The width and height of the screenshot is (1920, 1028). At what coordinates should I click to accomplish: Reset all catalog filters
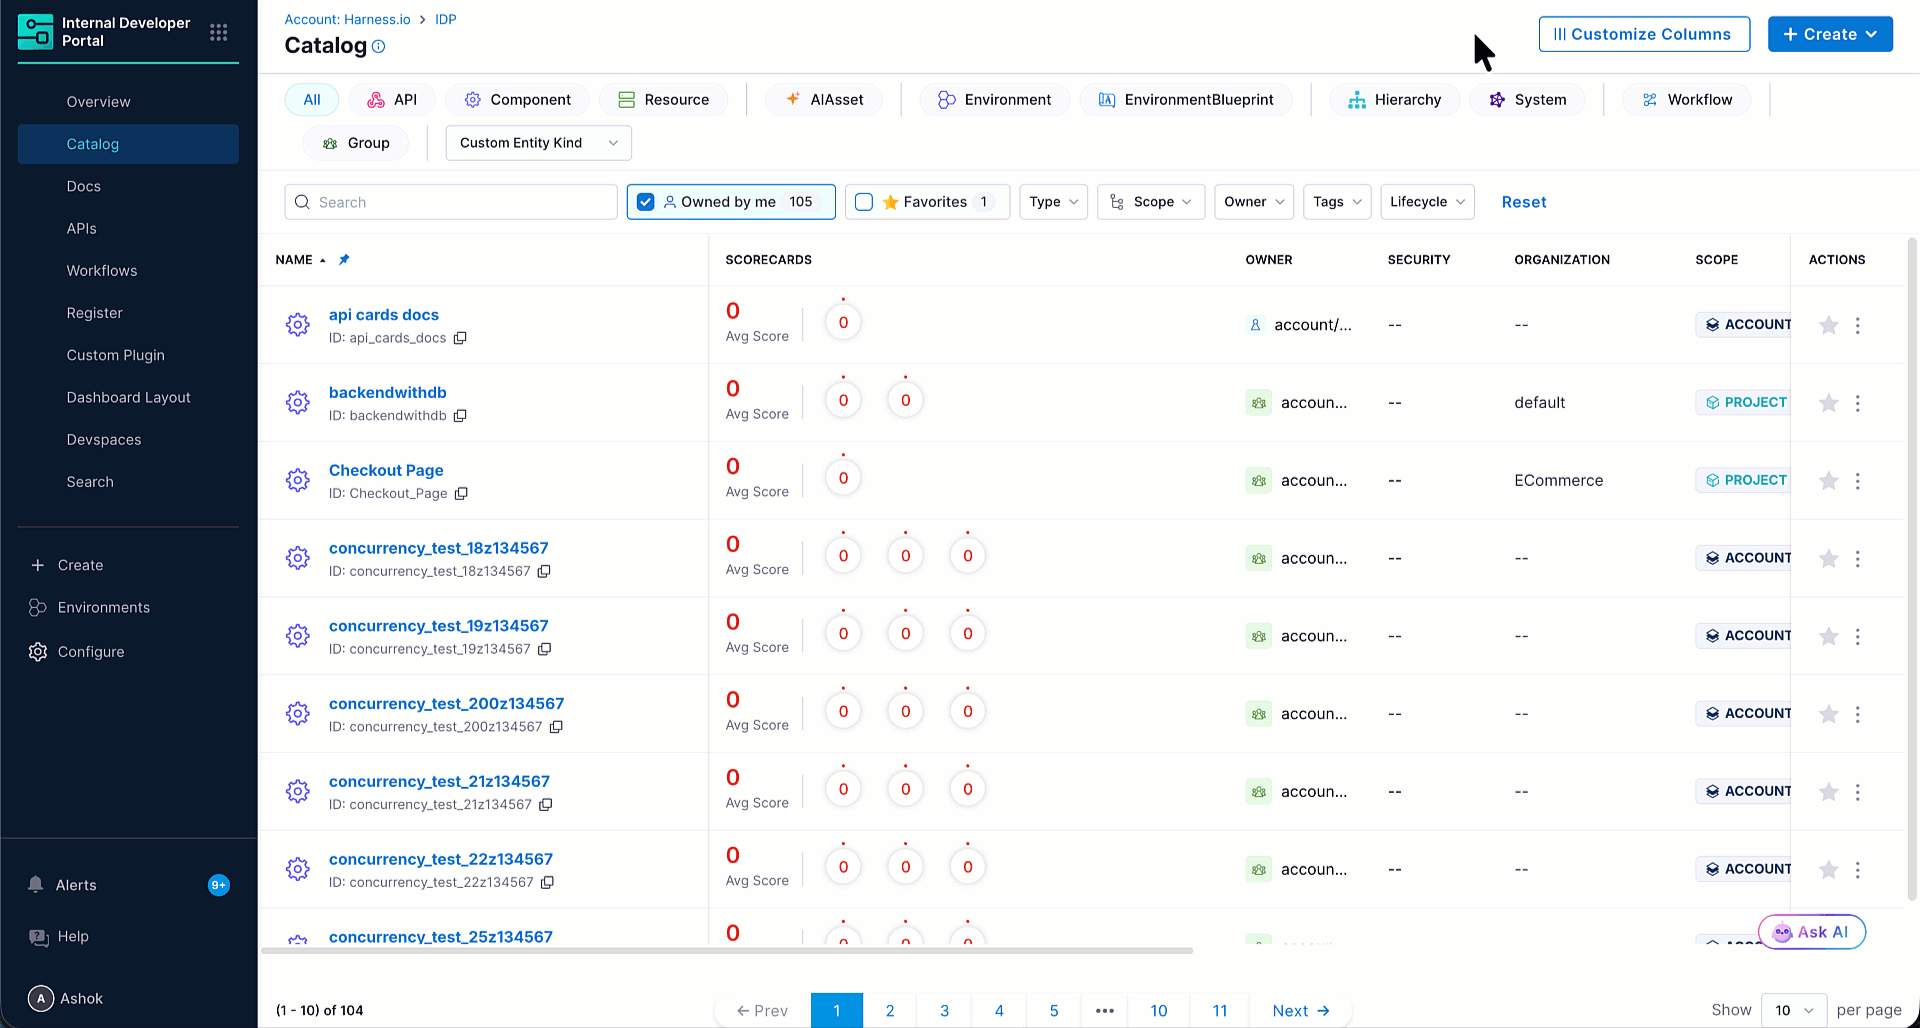coord(1524,202)
